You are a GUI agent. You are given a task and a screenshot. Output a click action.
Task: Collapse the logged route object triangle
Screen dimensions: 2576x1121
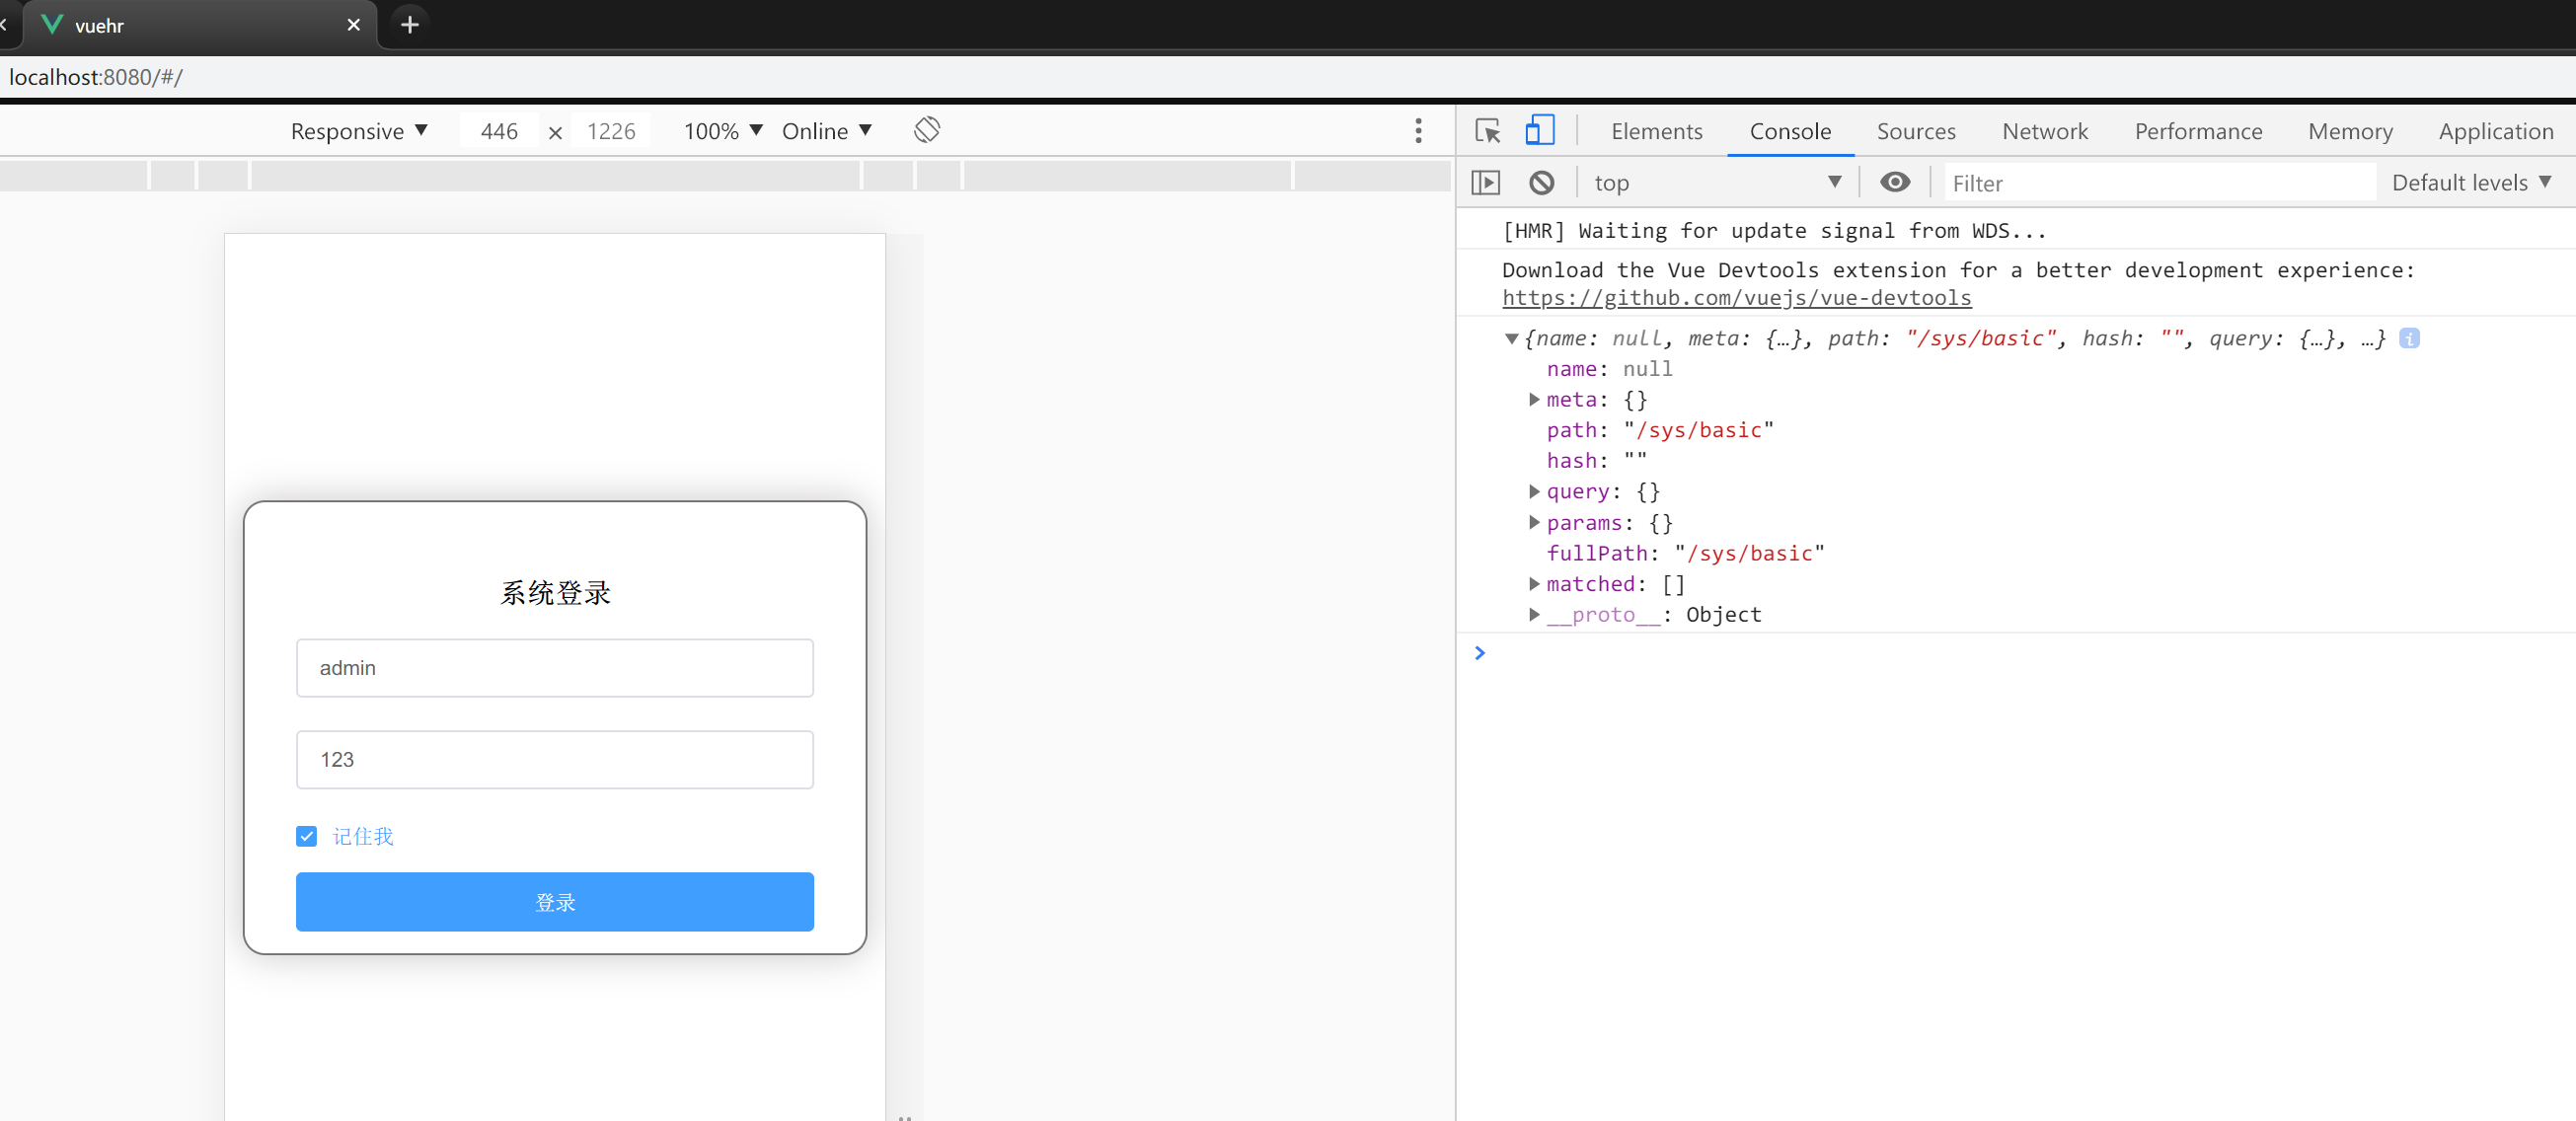click(x=1511, y=339)
